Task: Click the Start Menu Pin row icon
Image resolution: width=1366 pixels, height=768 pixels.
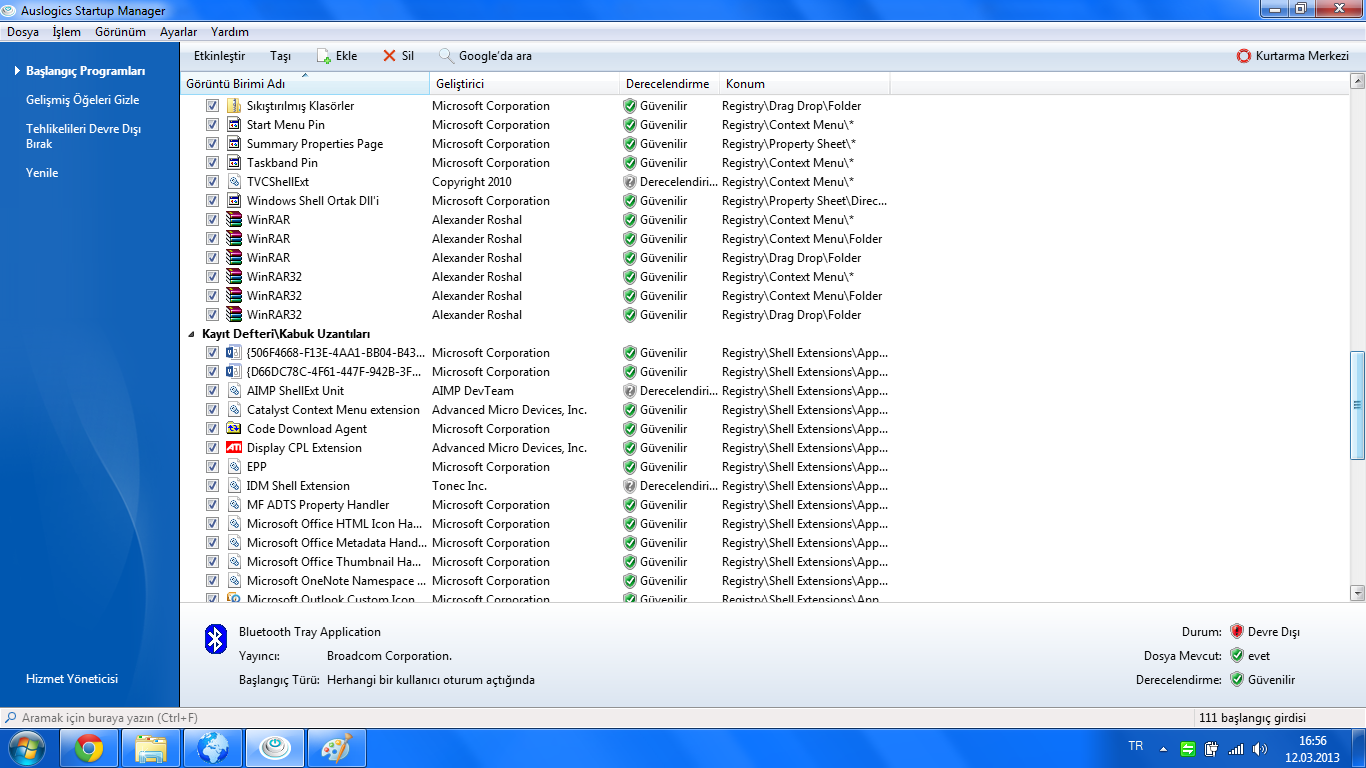Action: (x=234, y=125)
